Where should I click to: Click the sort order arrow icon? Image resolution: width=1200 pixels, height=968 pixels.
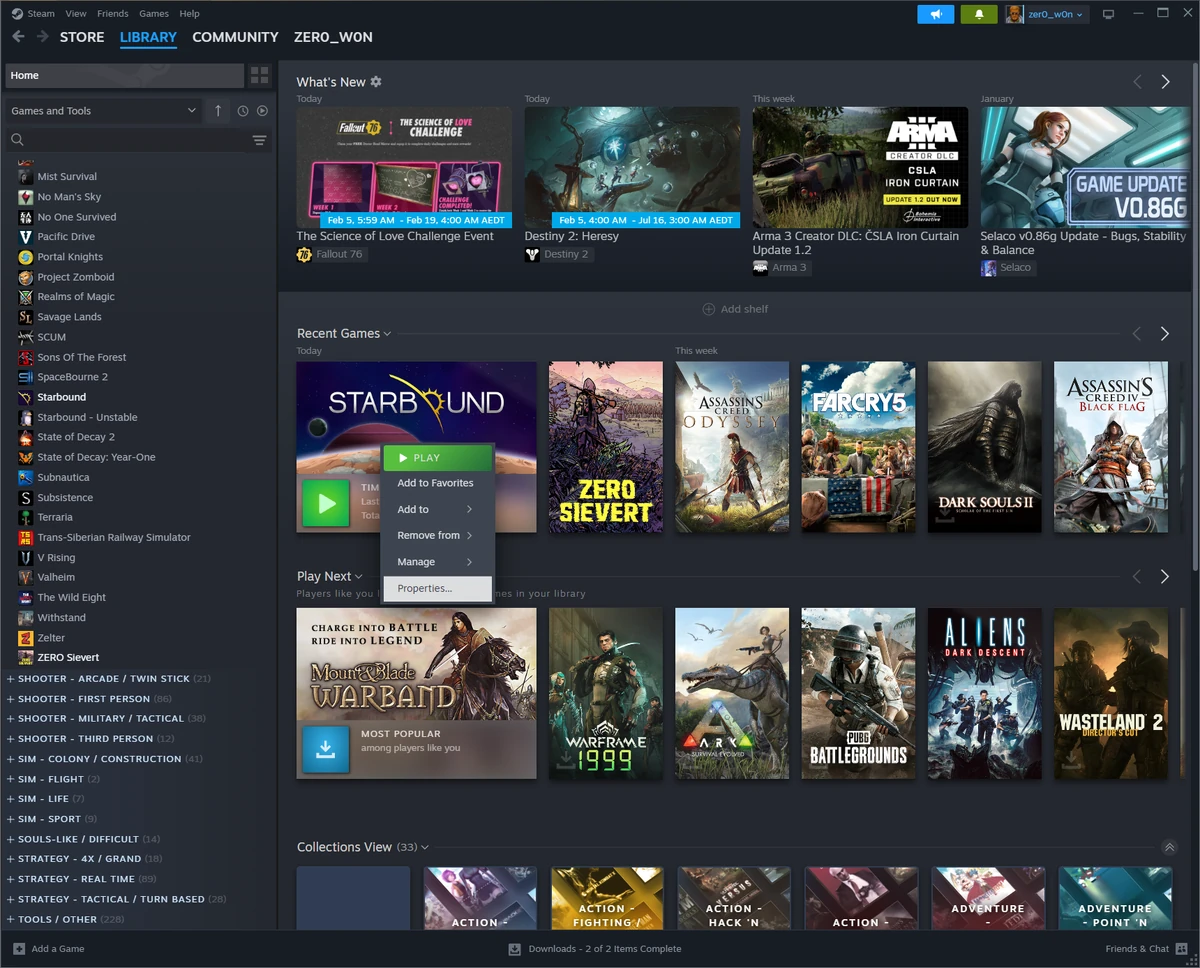click(217, 110)
